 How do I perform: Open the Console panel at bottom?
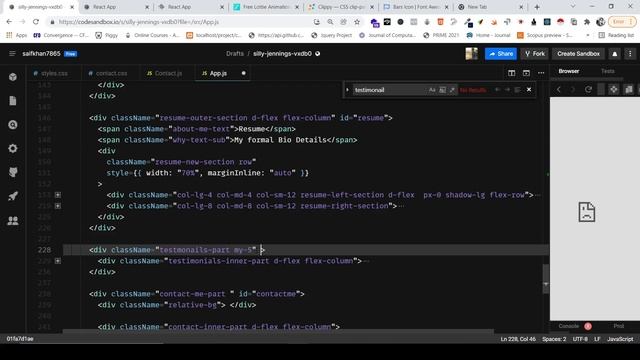click(569, 326)
